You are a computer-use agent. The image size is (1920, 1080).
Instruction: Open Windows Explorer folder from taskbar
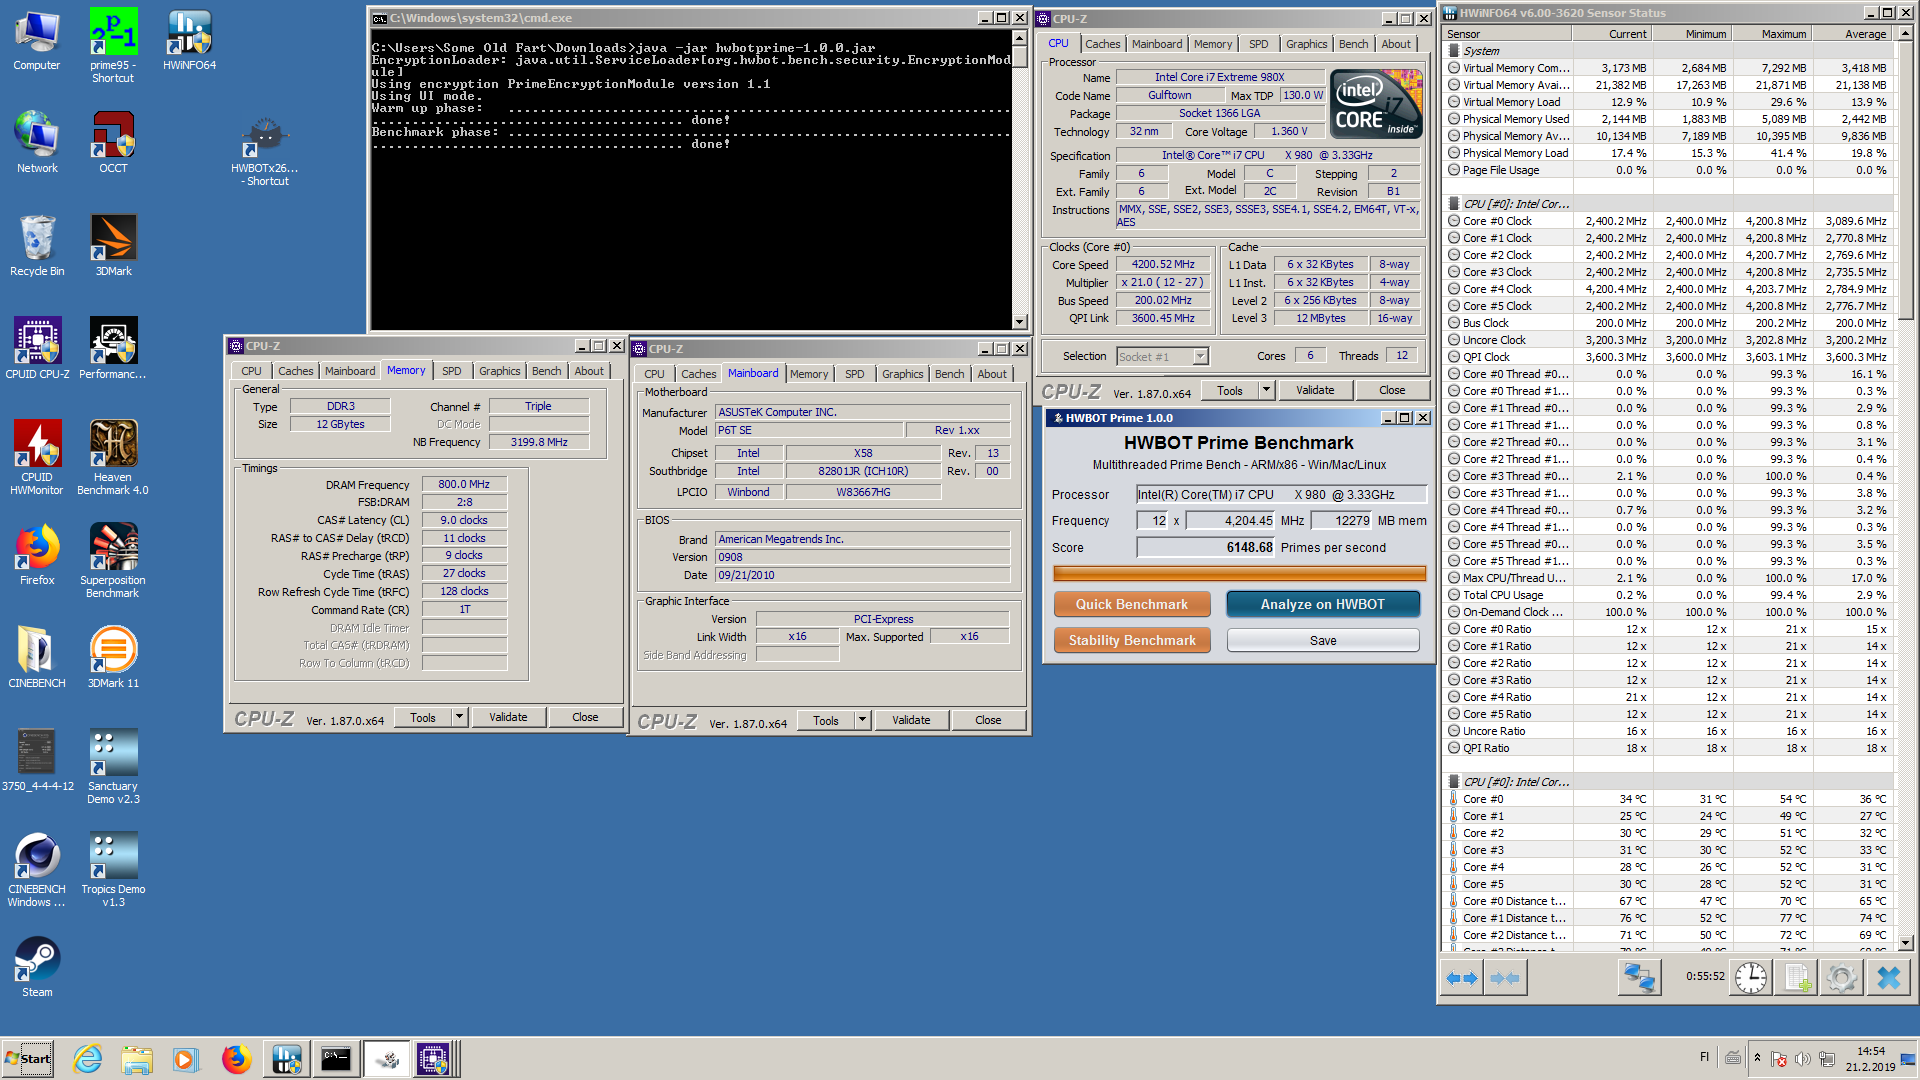coord(137,1059)
